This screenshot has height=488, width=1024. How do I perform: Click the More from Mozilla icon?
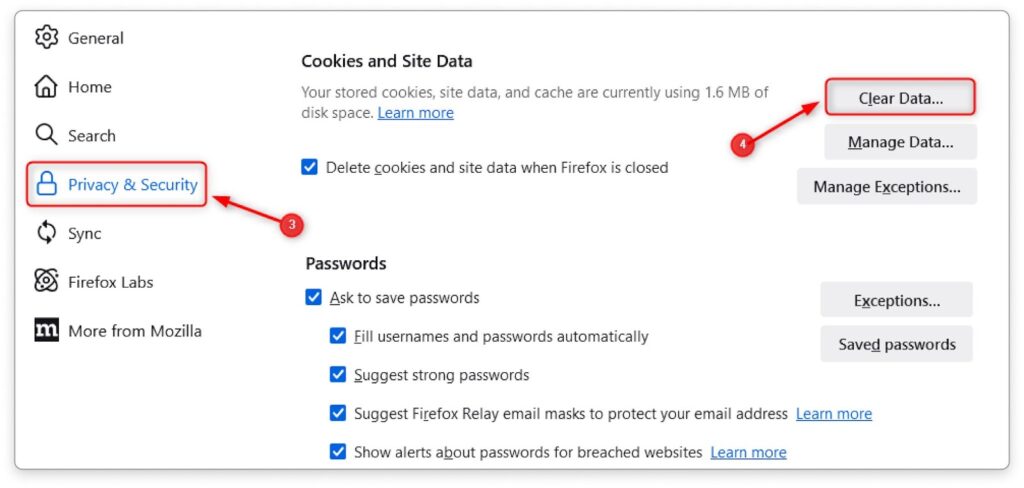(x=47, y=330)
